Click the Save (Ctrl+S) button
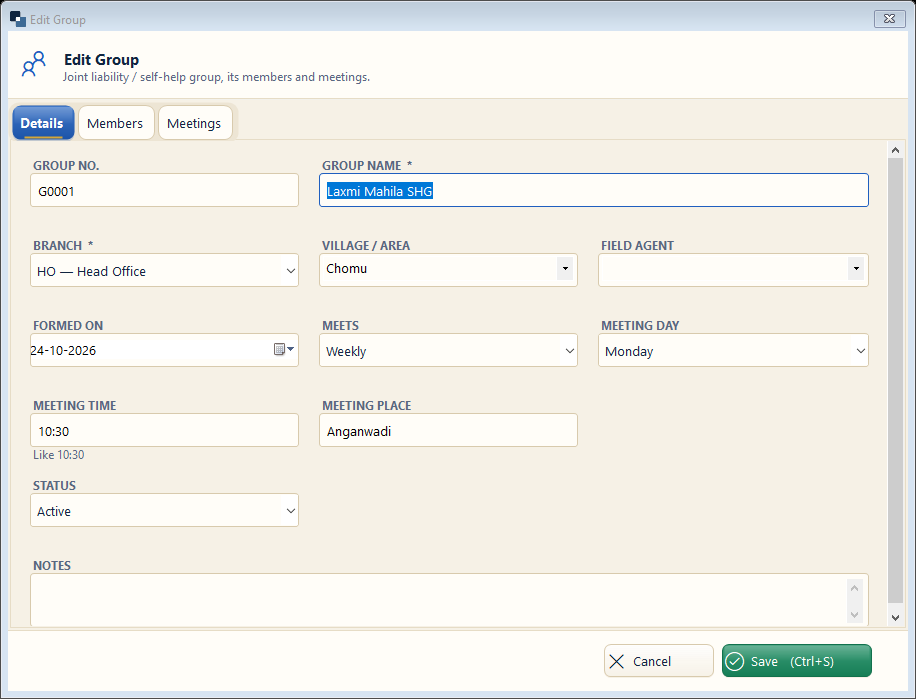This screenshot has height=699, width=916. 796,661
